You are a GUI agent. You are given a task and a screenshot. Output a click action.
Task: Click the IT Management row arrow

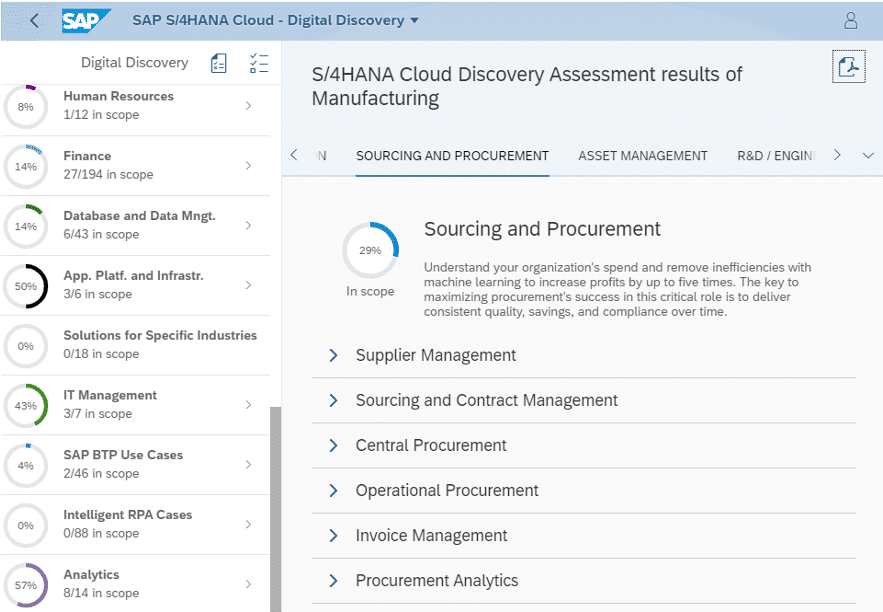(248, 405)
